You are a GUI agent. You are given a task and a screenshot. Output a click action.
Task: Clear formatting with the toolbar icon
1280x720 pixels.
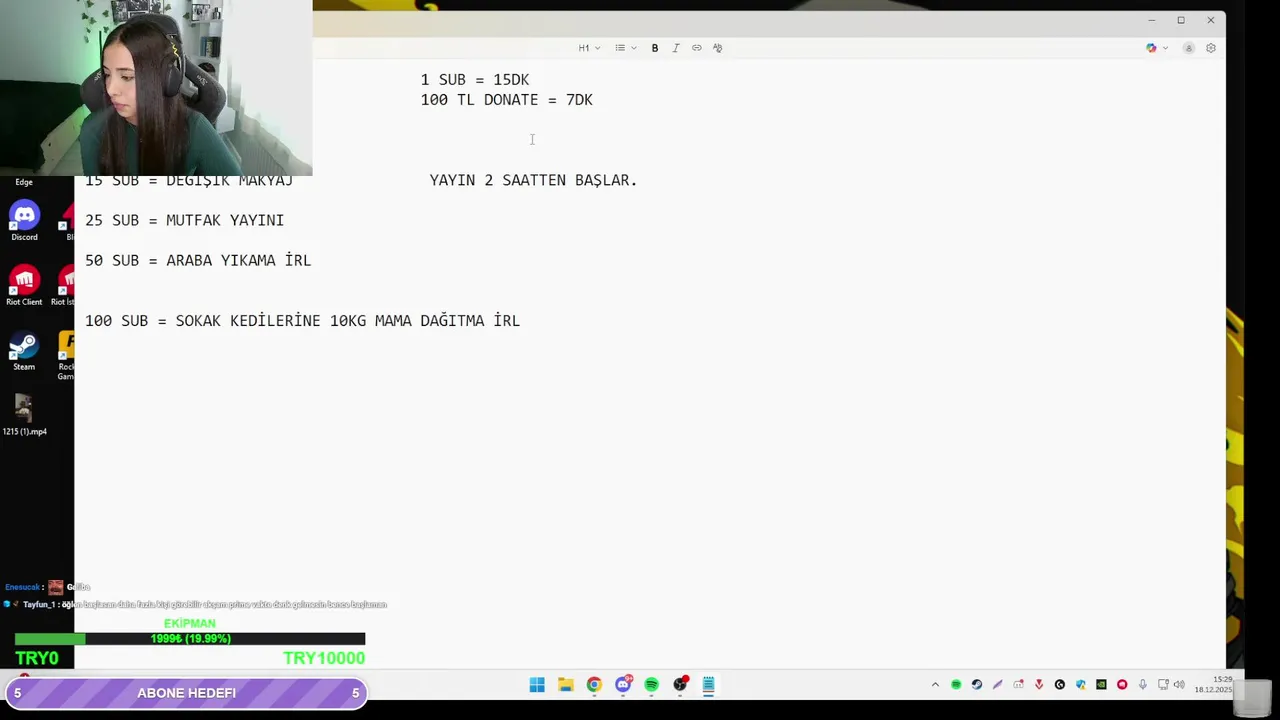click(x=717, y=48)
